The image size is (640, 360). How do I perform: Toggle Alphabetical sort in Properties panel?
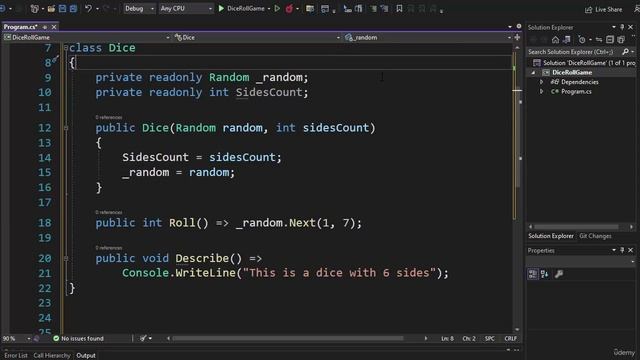coord(544,274)
